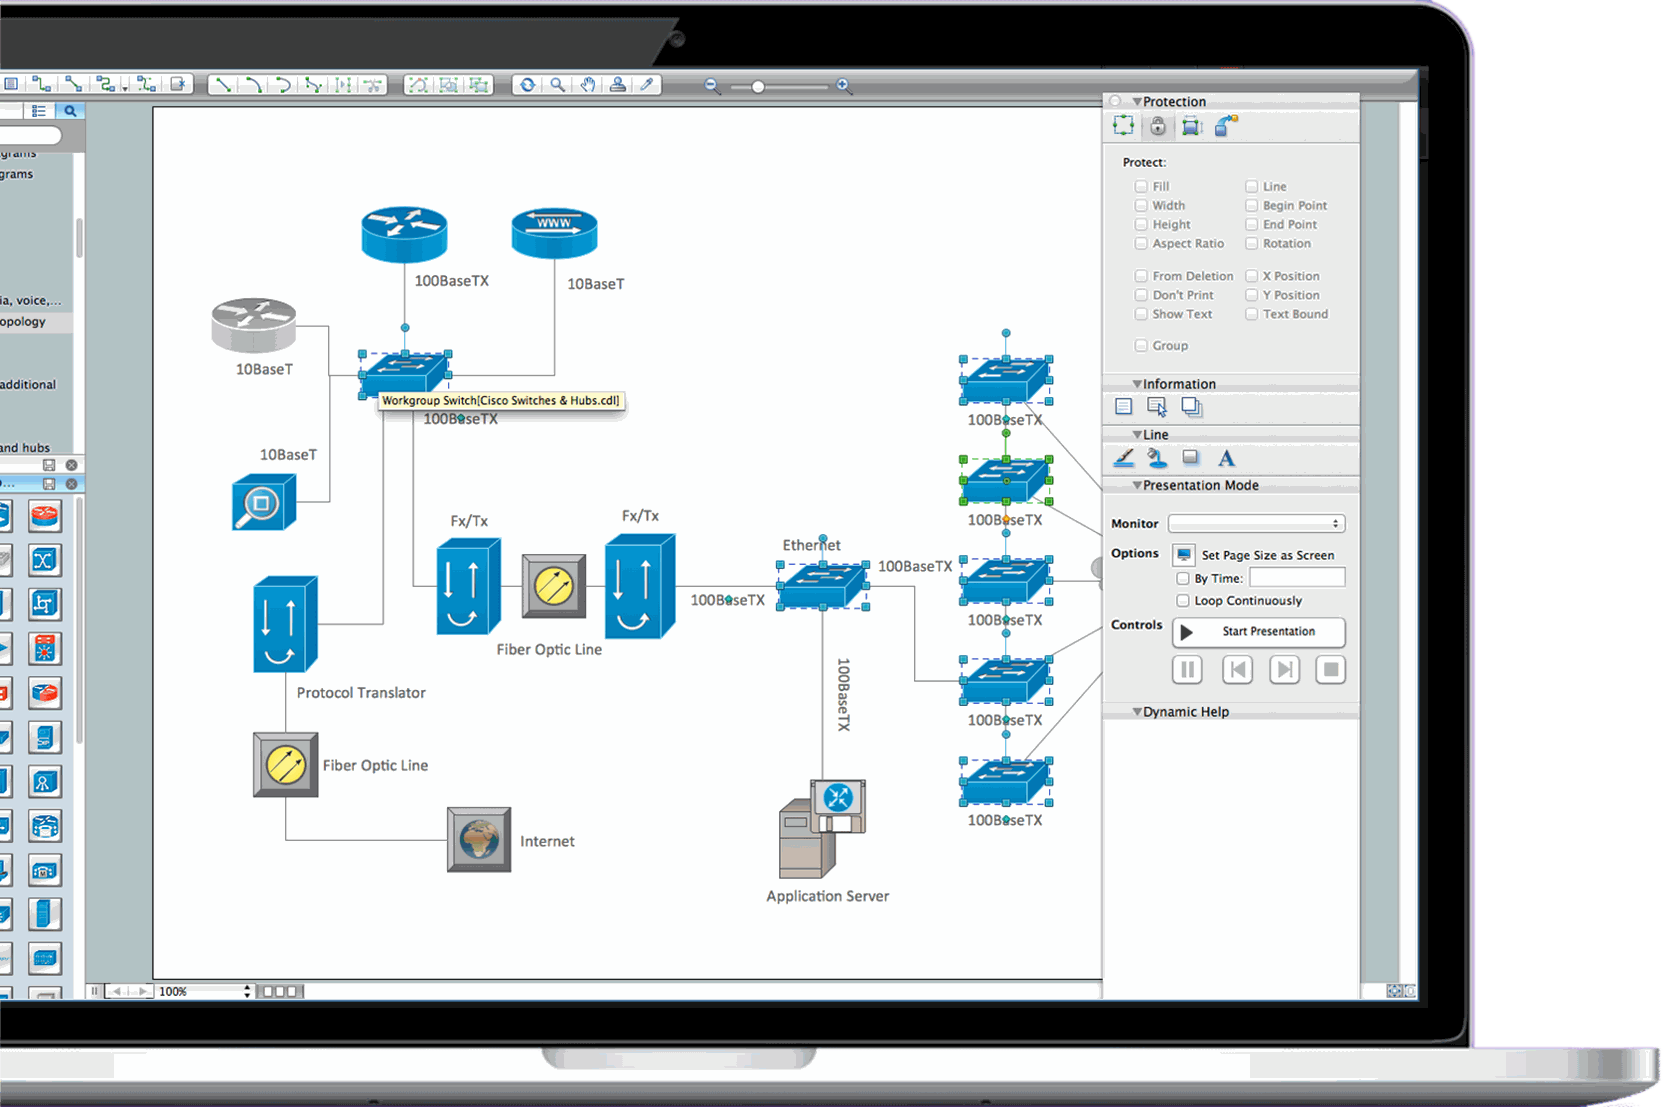Open the text format 'A' icon
The width and height of the screenshot is (1664, 1107).
pos(1226,458)
